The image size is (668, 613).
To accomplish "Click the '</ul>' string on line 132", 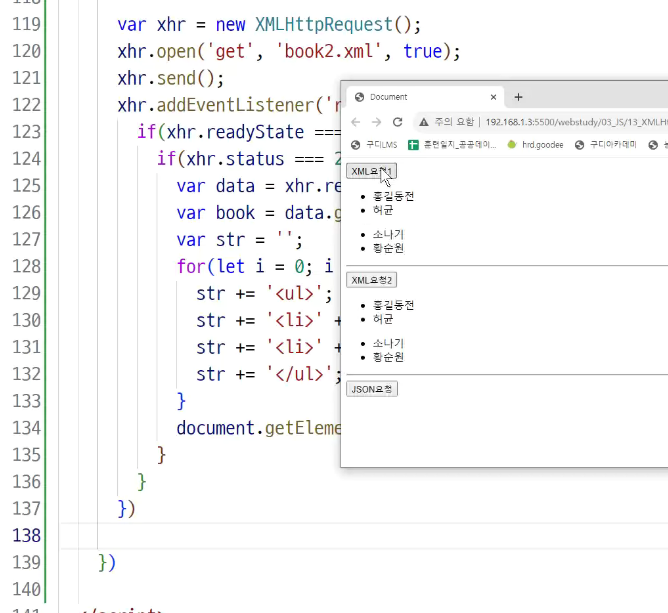I will coord(300,374).
